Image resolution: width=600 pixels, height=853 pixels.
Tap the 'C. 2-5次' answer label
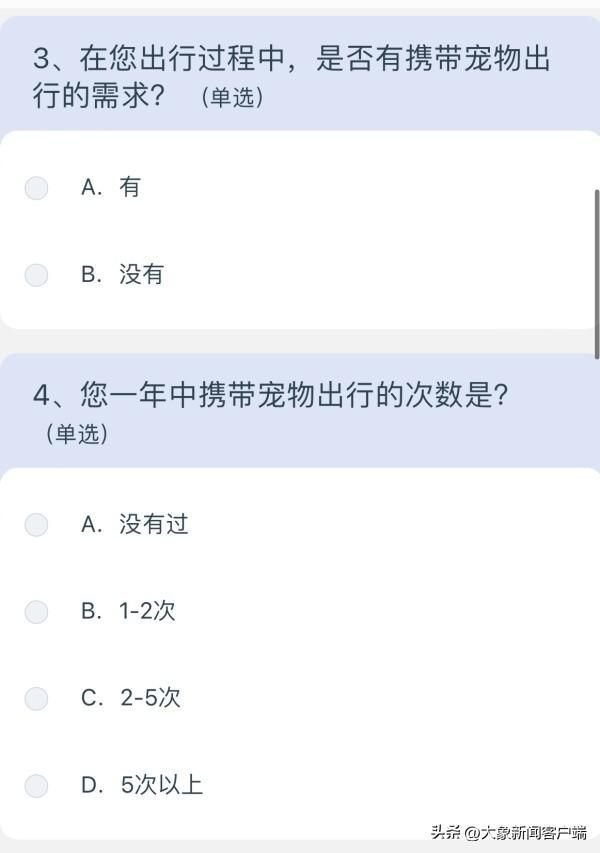pos(131,698)
